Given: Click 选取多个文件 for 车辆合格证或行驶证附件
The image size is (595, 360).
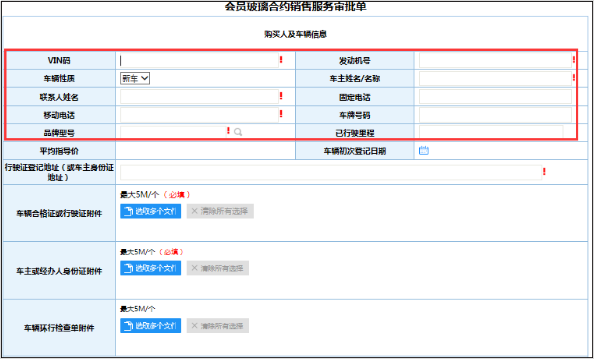Looking at the screenshot, I should (151, 211).
